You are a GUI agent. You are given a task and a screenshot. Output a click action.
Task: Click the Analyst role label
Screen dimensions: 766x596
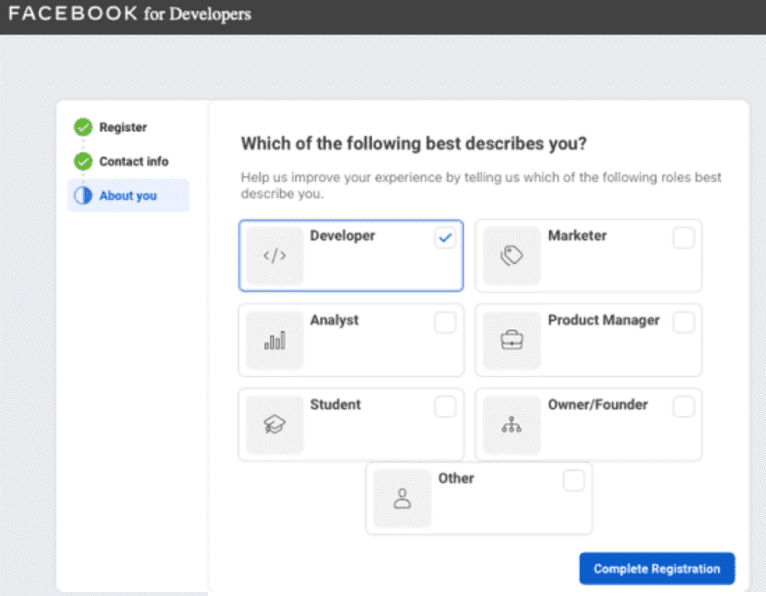coord(334,320)
